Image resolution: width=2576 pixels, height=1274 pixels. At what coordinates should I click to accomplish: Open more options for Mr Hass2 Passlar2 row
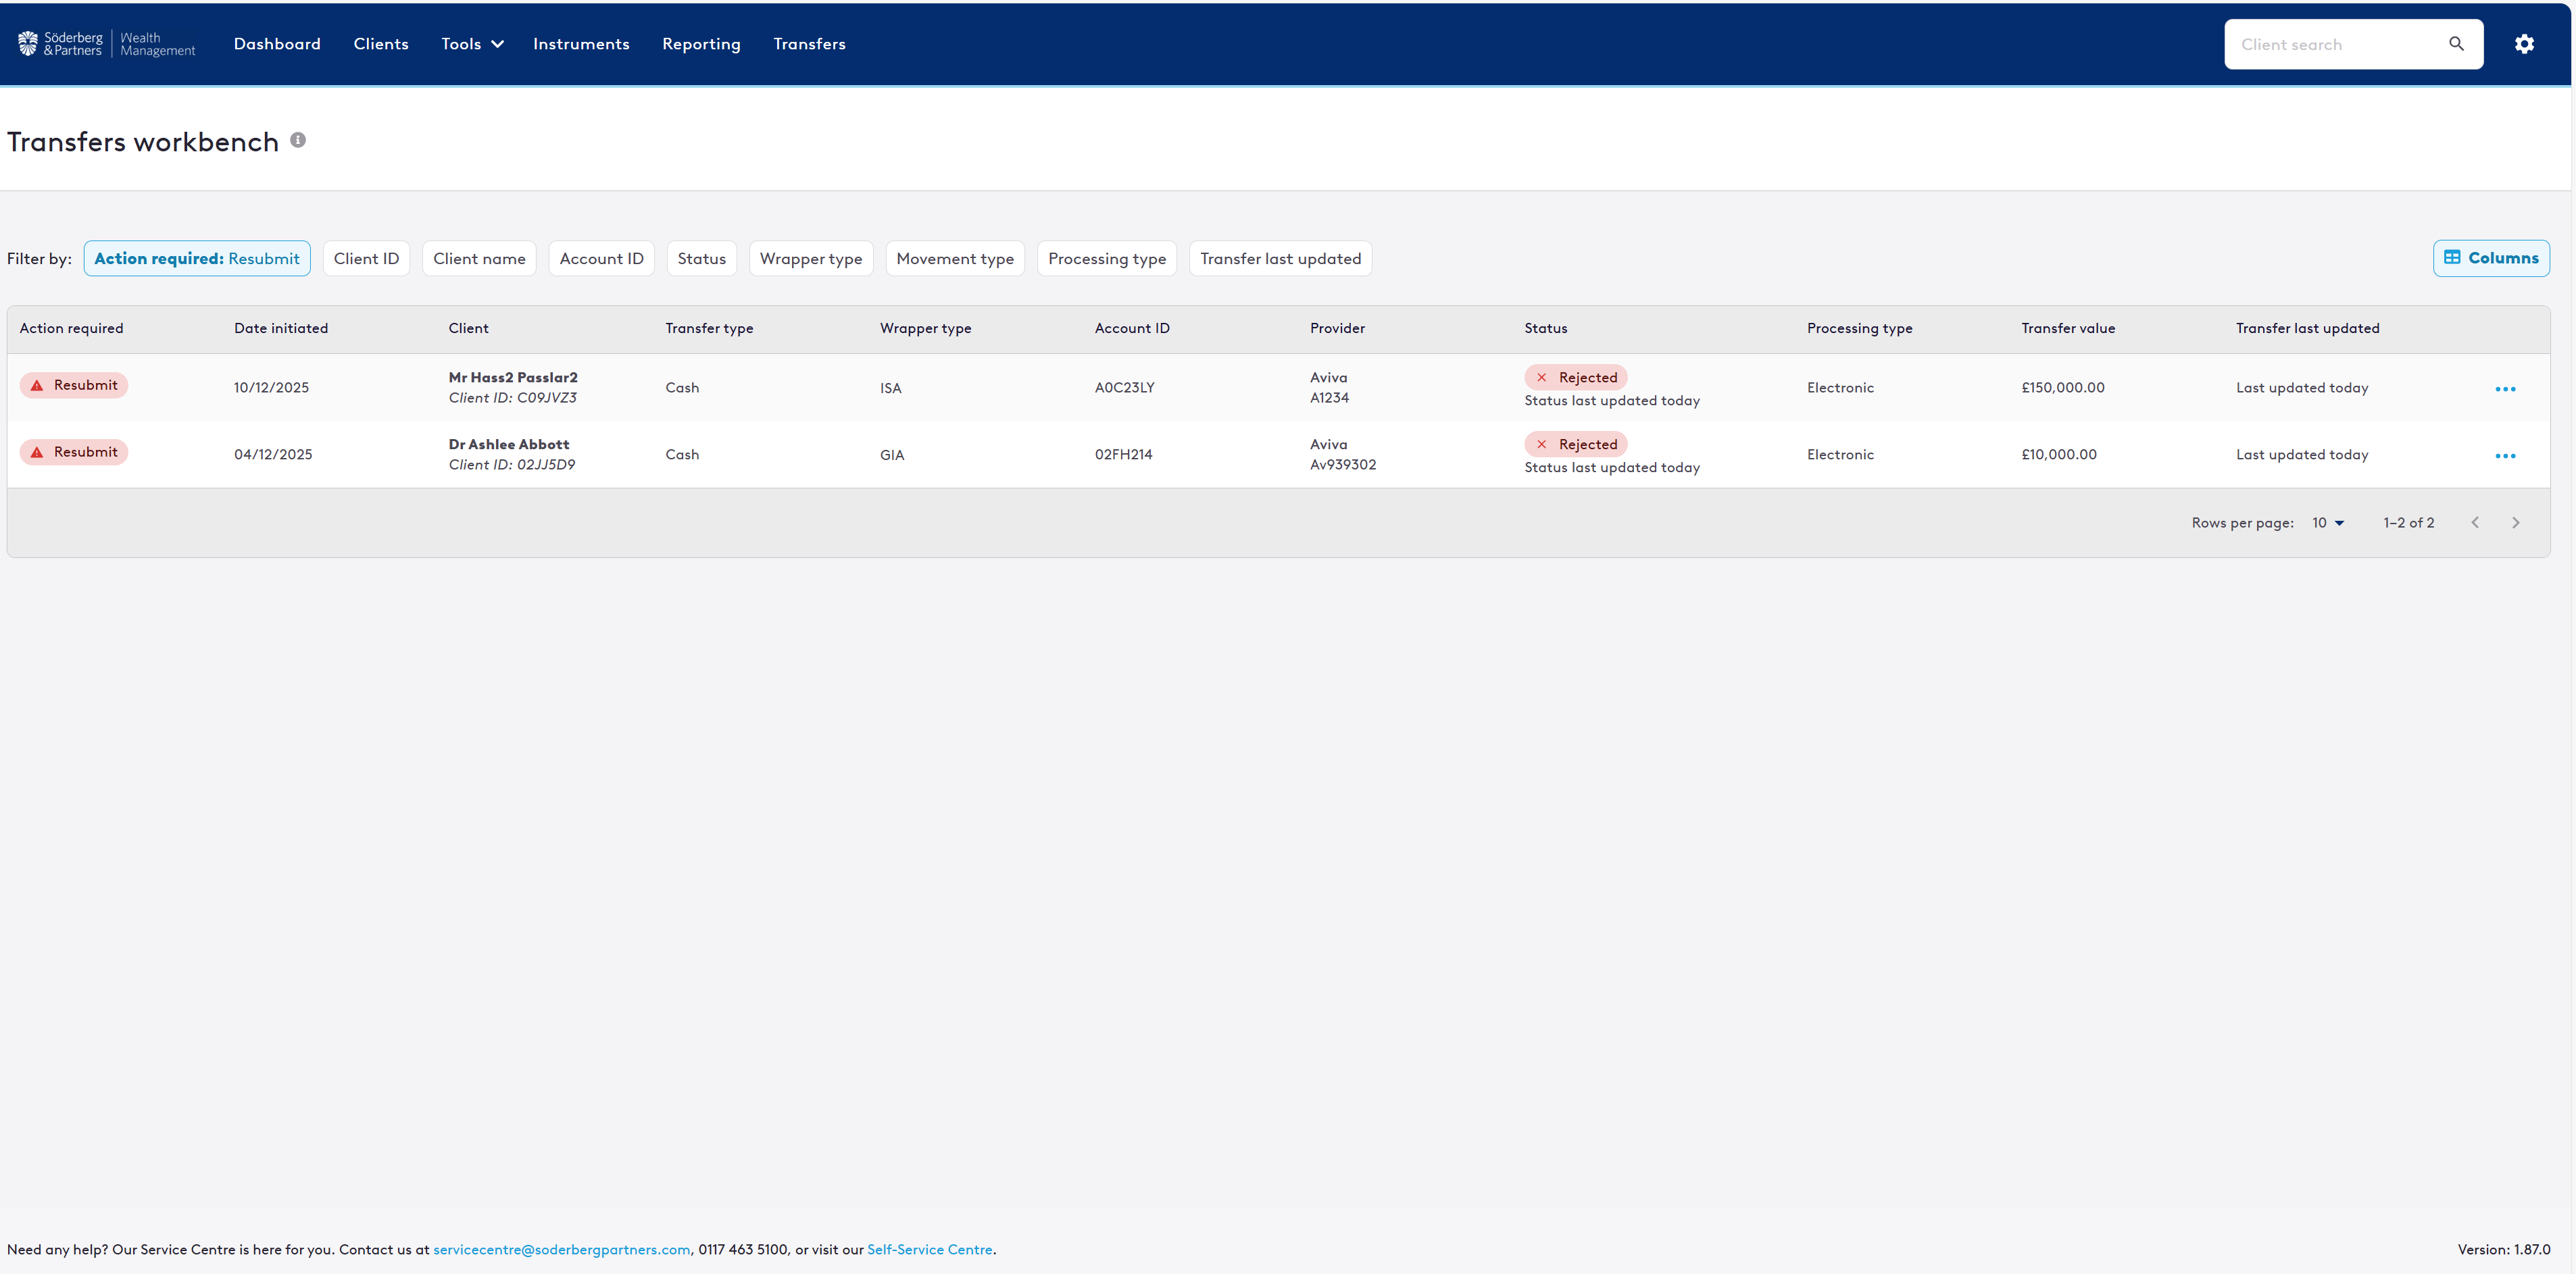(x=2504, y=389)
